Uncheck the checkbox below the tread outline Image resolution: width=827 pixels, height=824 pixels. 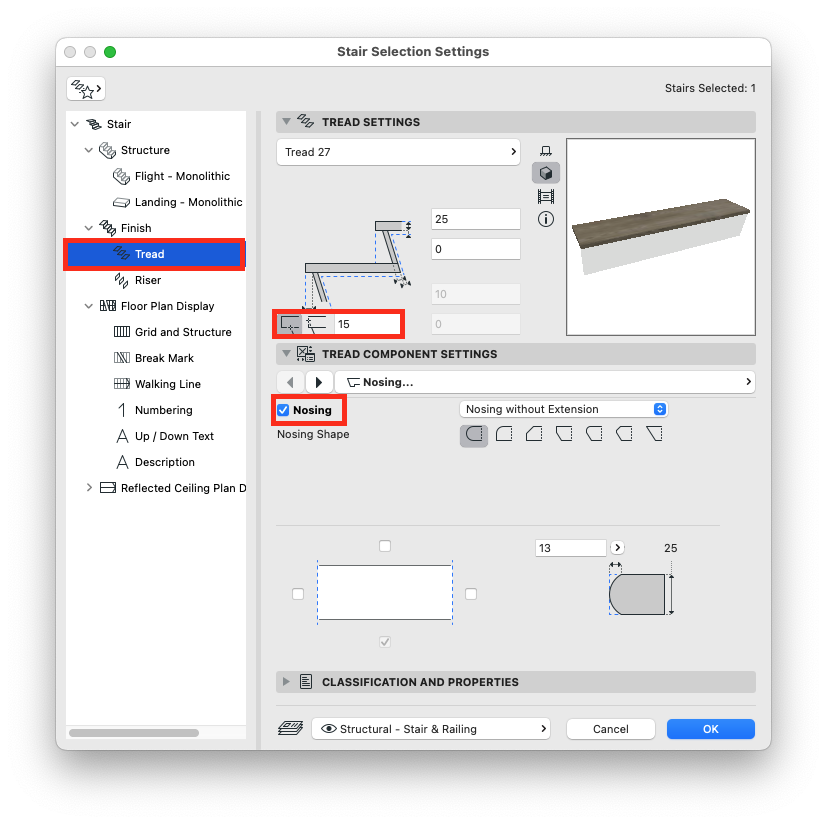click(384, 641)
